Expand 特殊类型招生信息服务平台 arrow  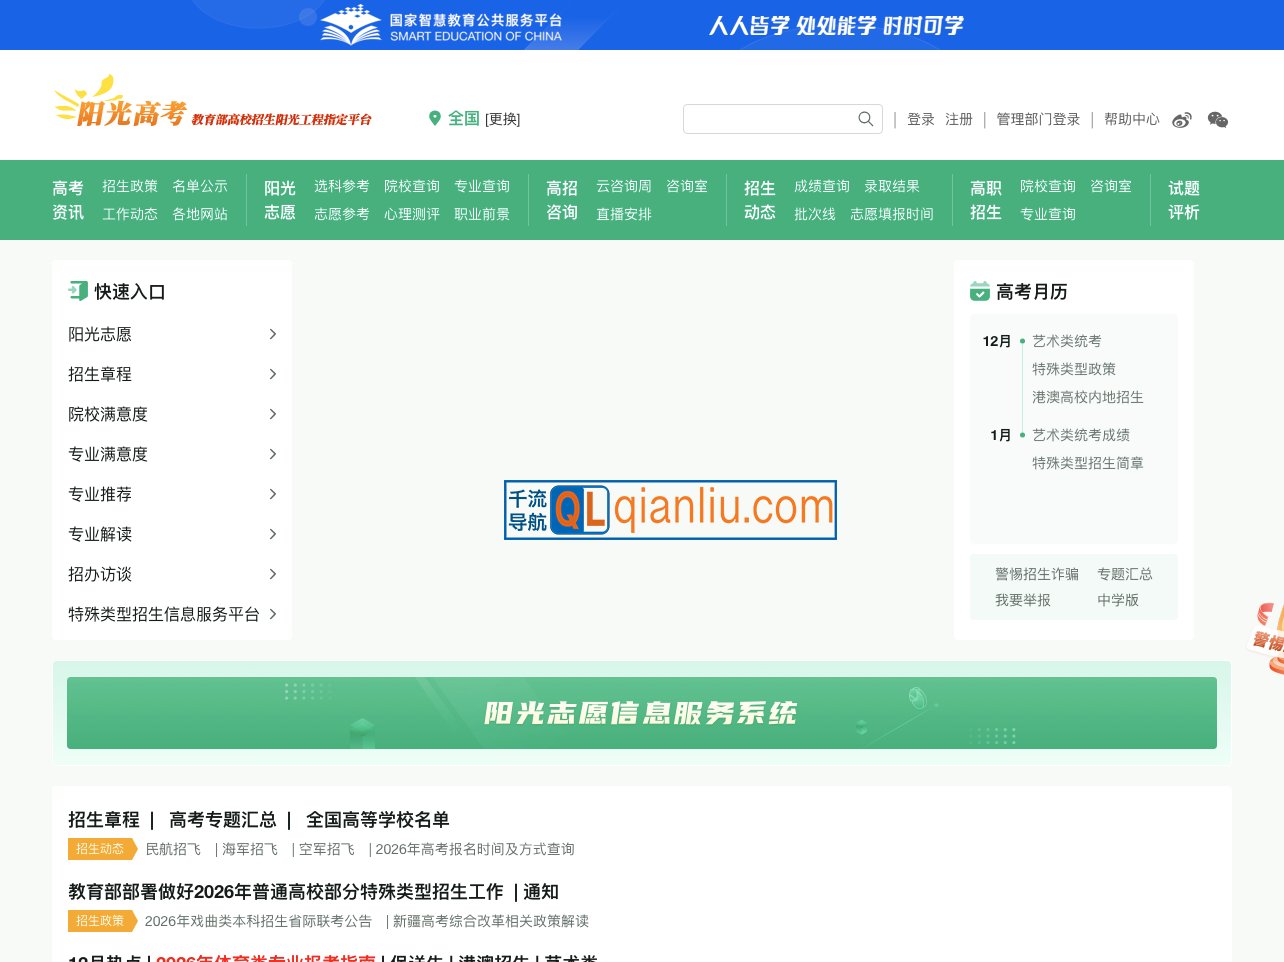272,614
